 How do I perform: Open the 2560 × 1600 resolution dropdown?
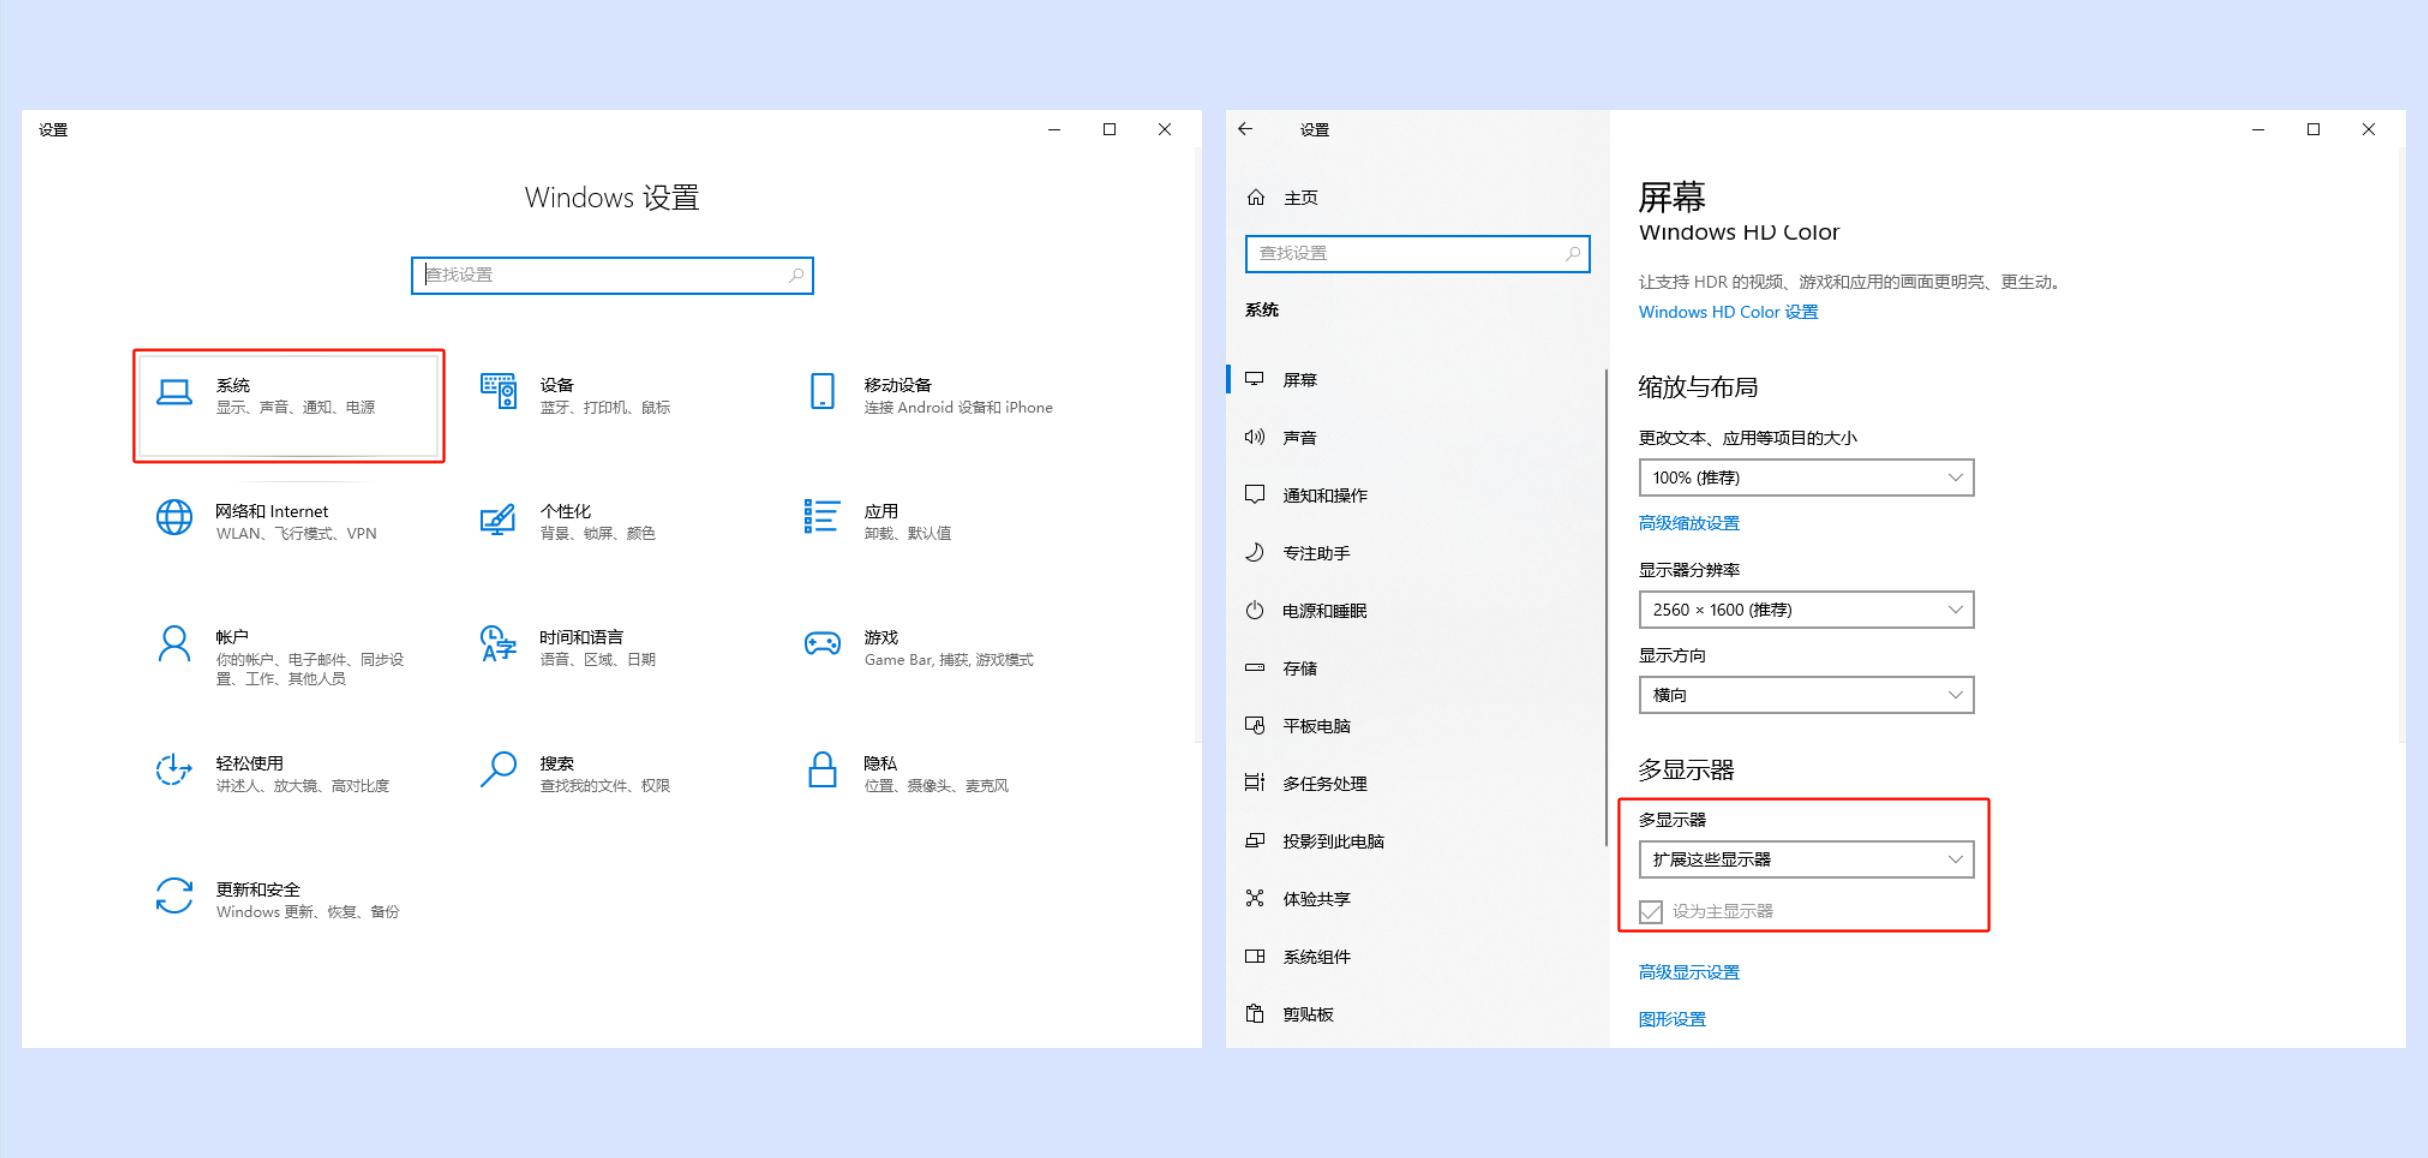(x=1806, y=610)
